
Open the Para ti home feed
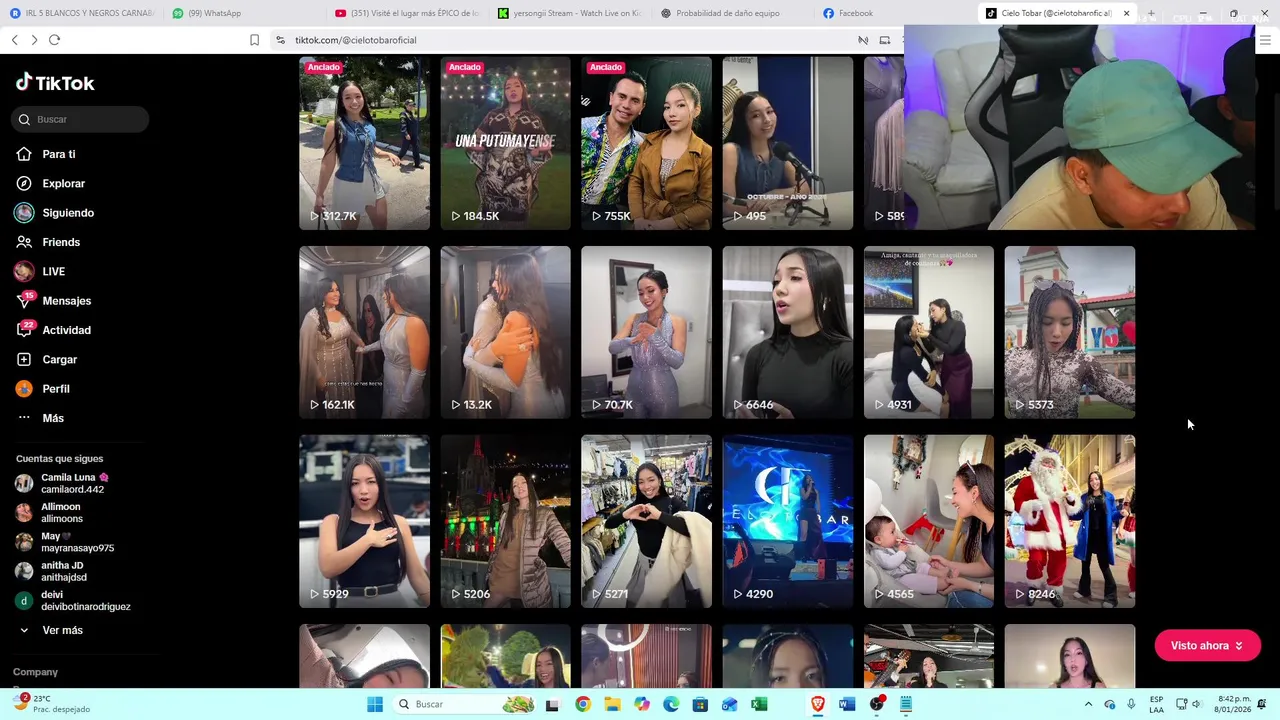point(46,154)
